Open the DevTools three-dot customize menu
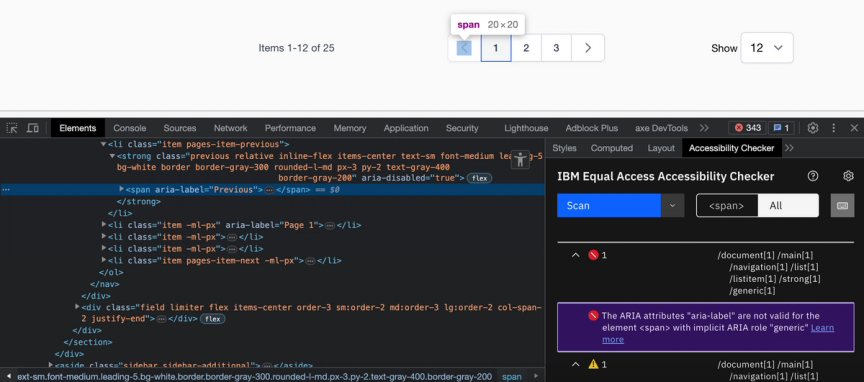Viewport: 864px width, 382px height. (834, 128)
